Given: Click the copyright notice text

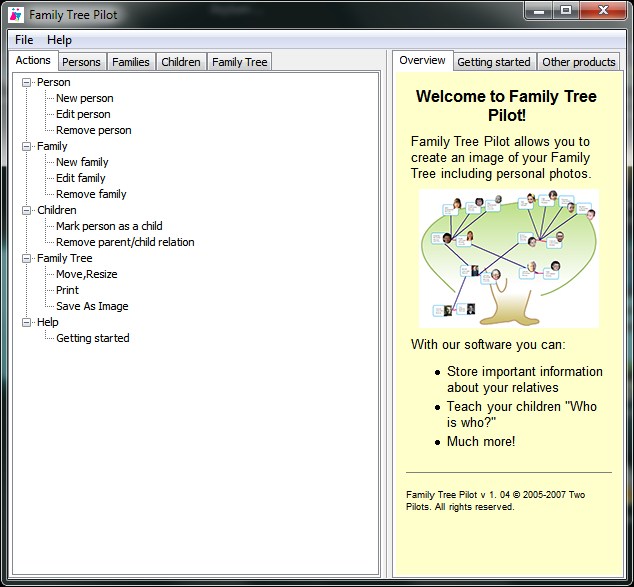Looking at the screenshot, I should pyautogui.click(x=495, y=500).
